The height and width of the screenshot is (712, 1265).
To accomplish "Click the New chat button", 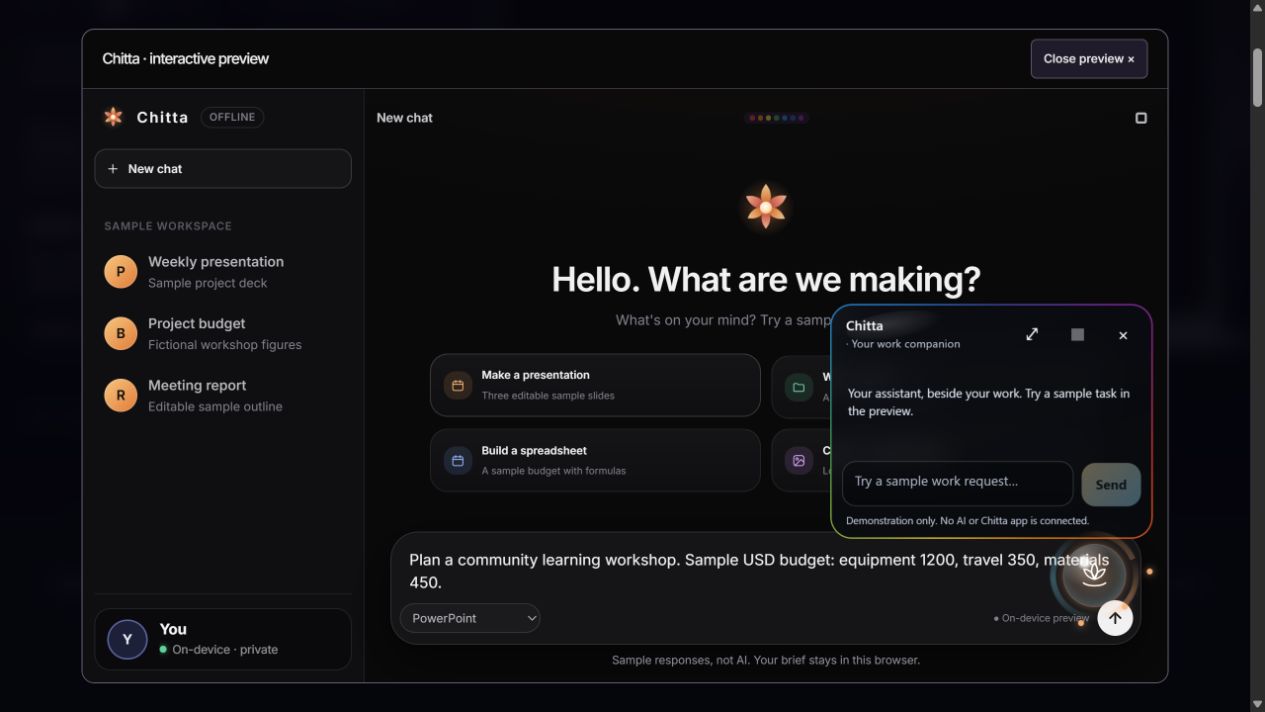I will click(x=223, y=169).
